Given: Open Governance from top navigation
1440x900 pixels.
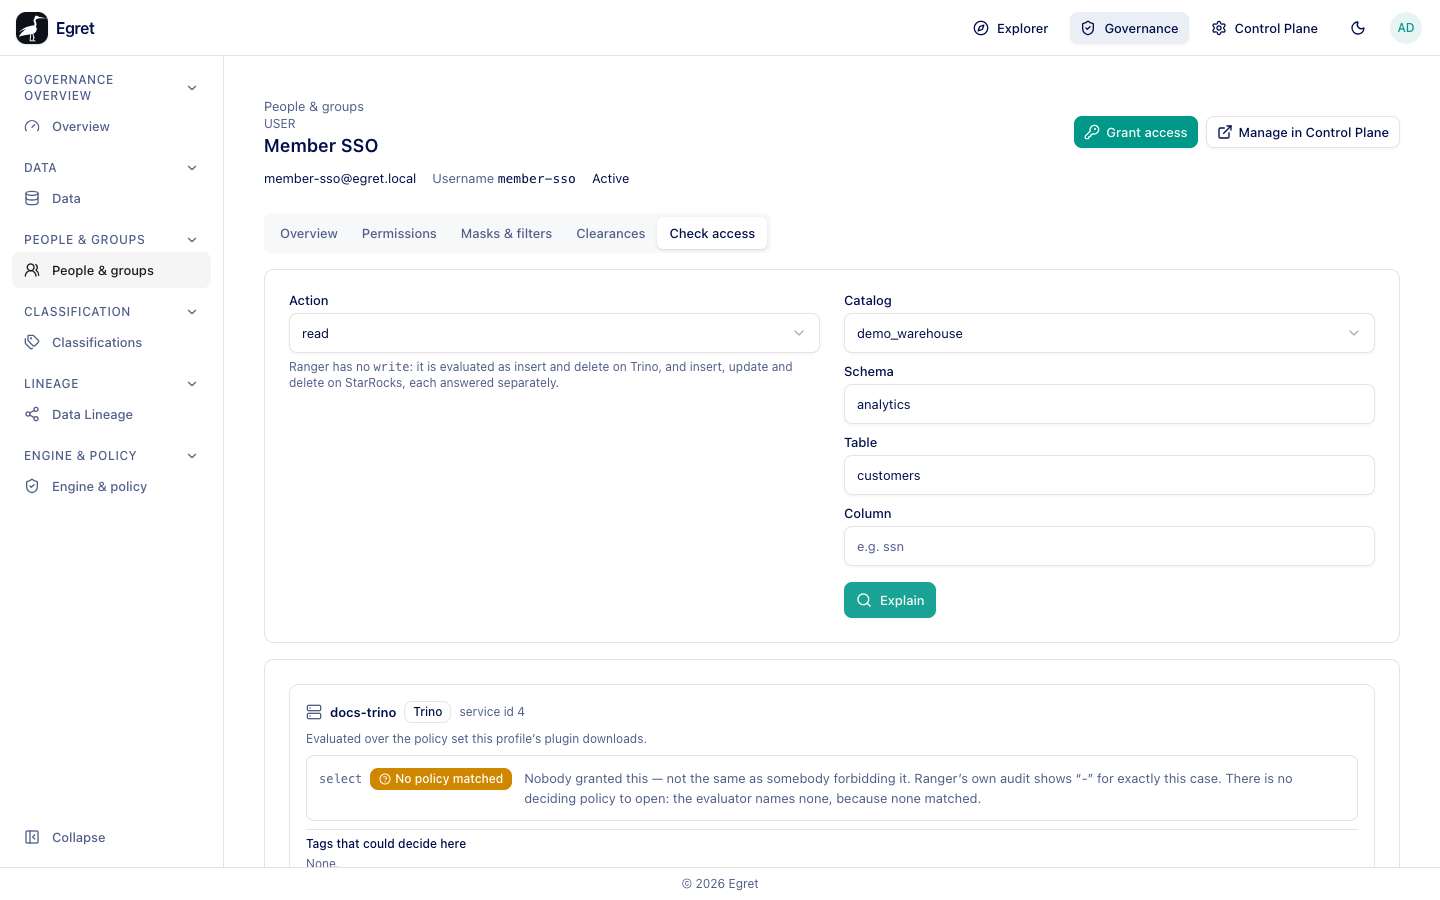Looking at the screenshot, I should coord(1129,28).
